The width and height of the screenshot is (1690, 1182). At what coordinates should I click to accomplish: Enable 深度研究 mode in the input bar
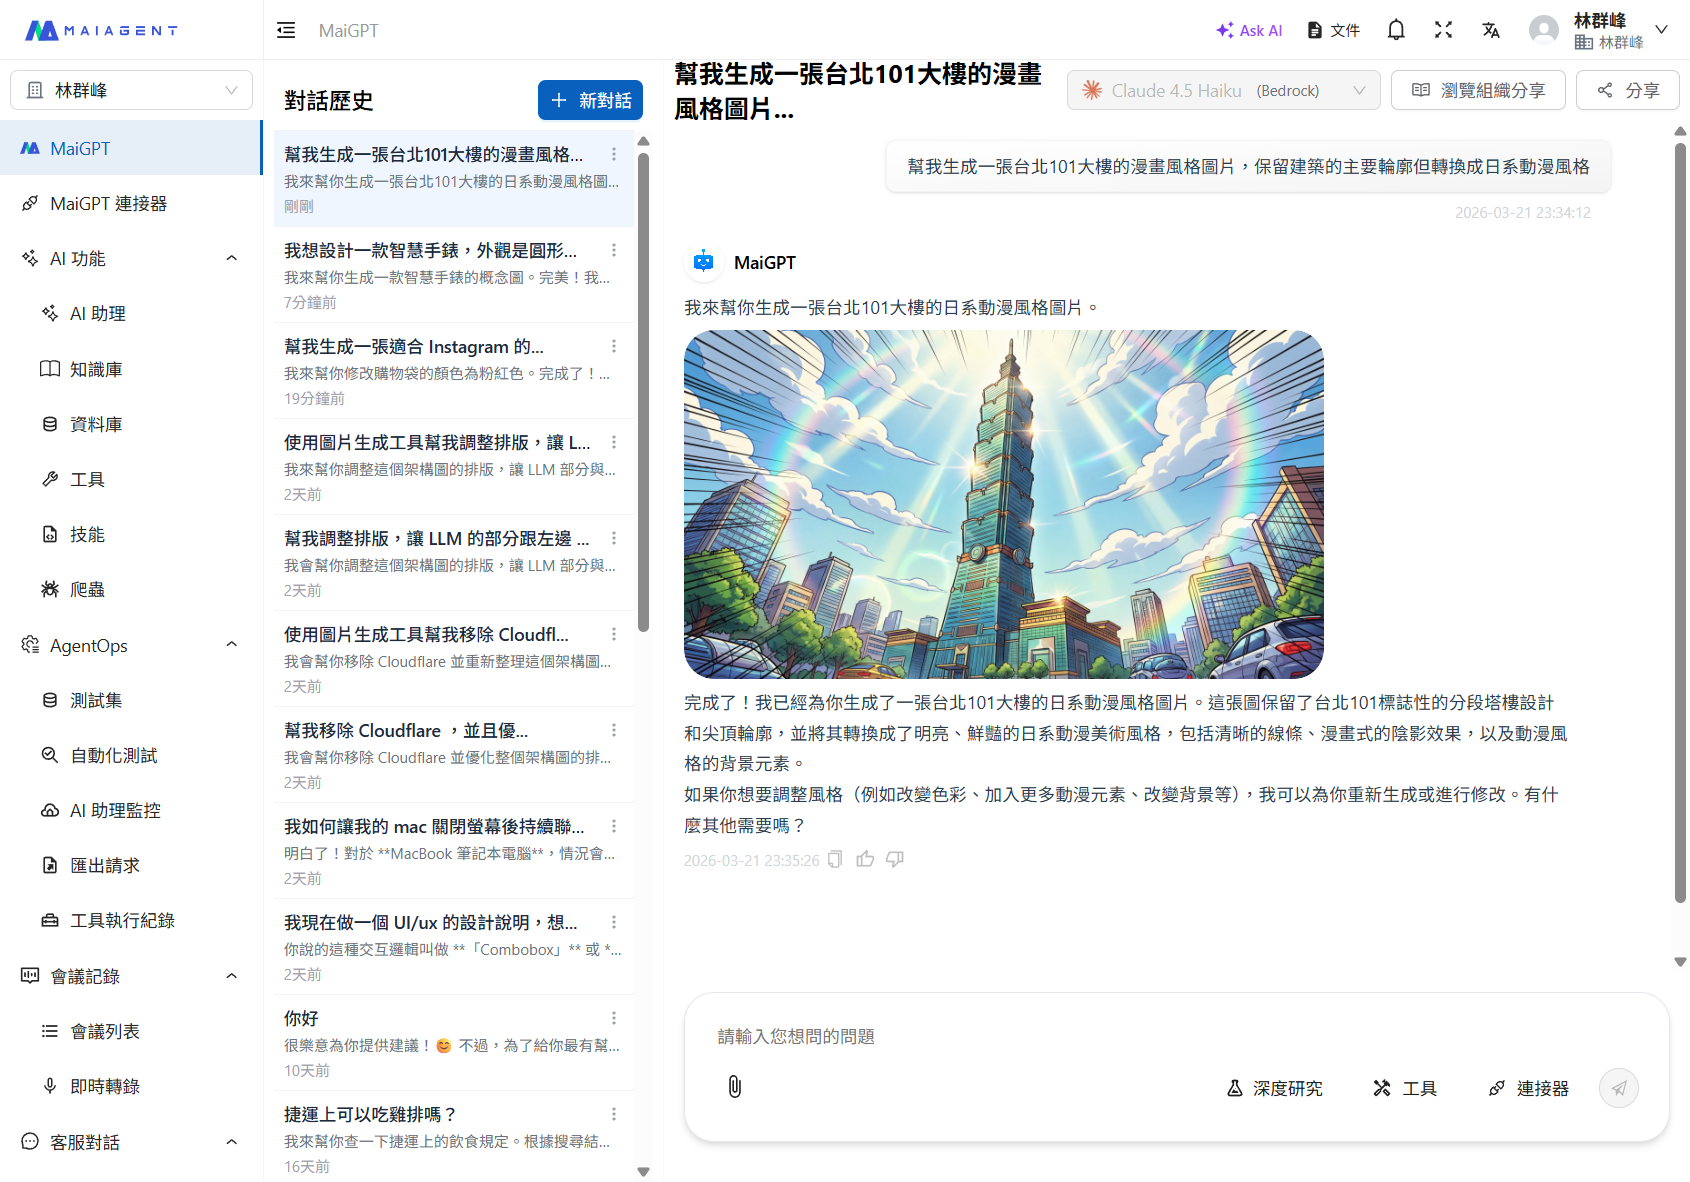click(1275, 1088)
